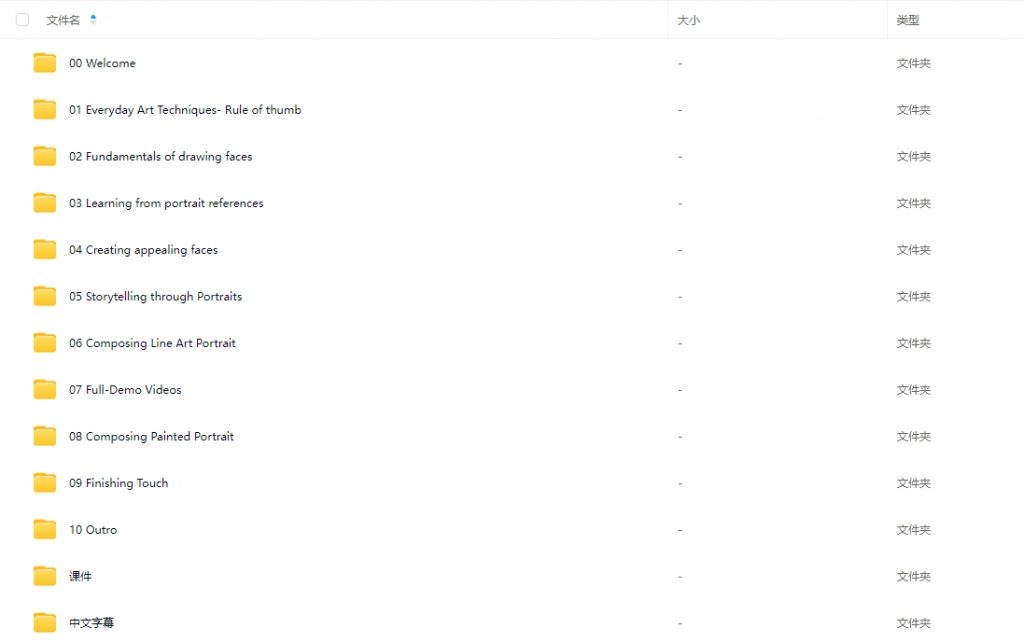Screen dimensions: 1024x642
Task: Sort files by the 类型 column header
Action: coord(908,20)
